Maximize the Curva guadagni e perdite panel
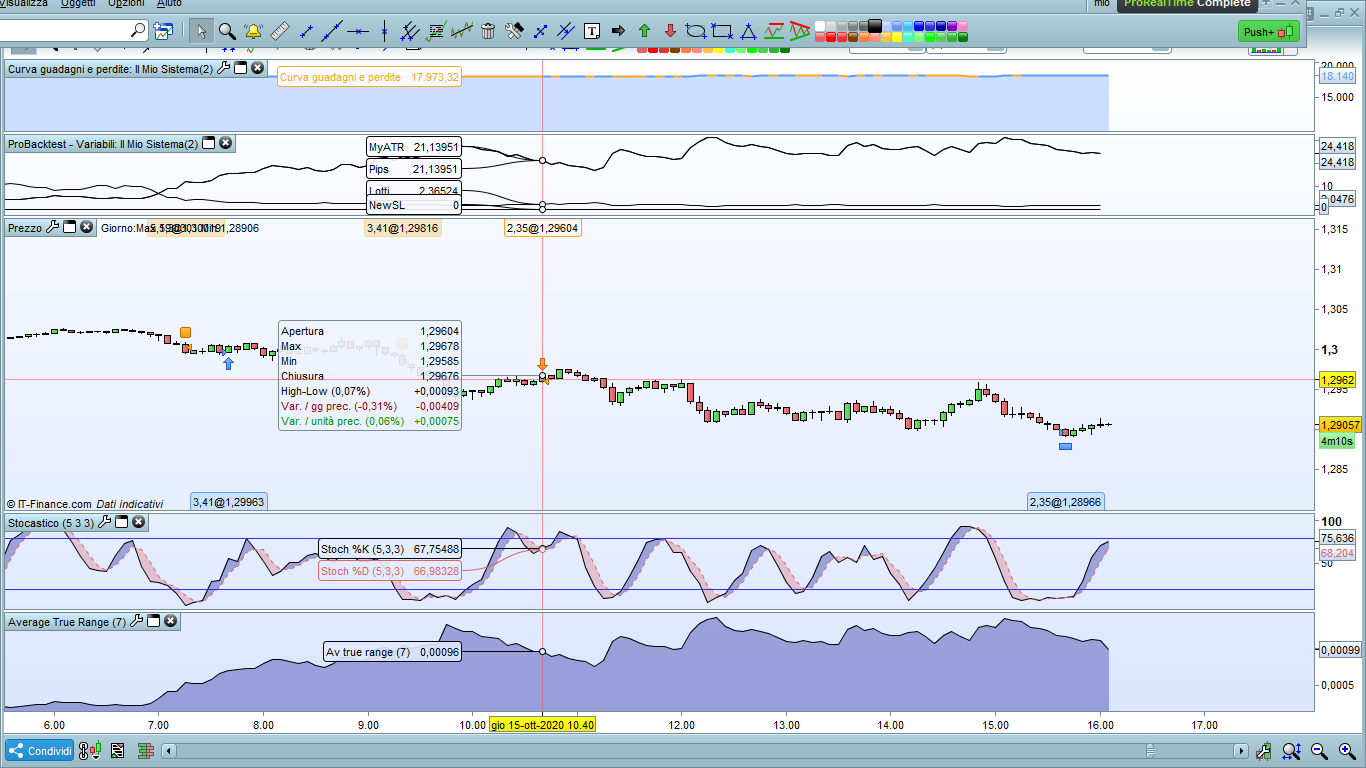The height and width of the screenshot is (768, 1366). 241,68
